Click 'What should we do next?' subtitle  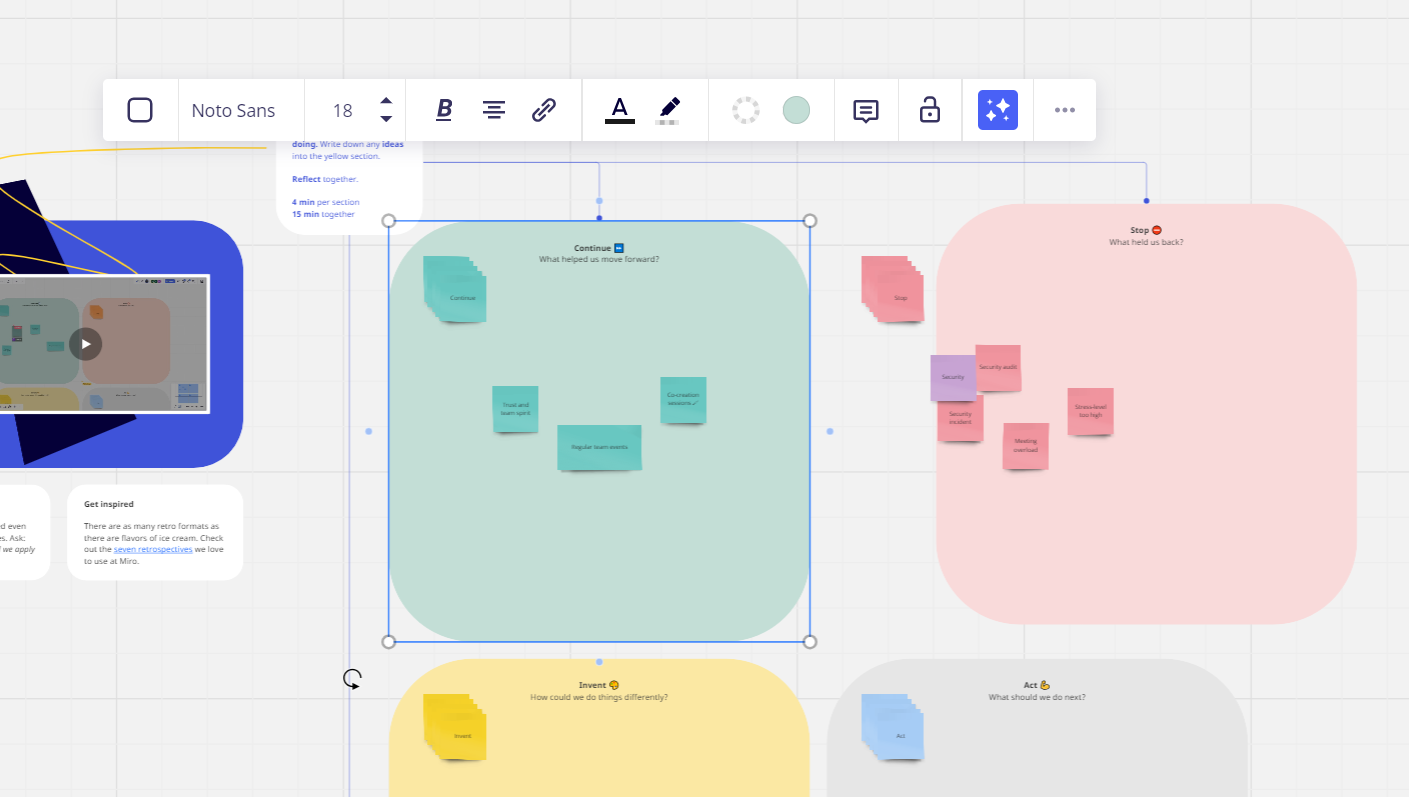(x=1037, y=697)
